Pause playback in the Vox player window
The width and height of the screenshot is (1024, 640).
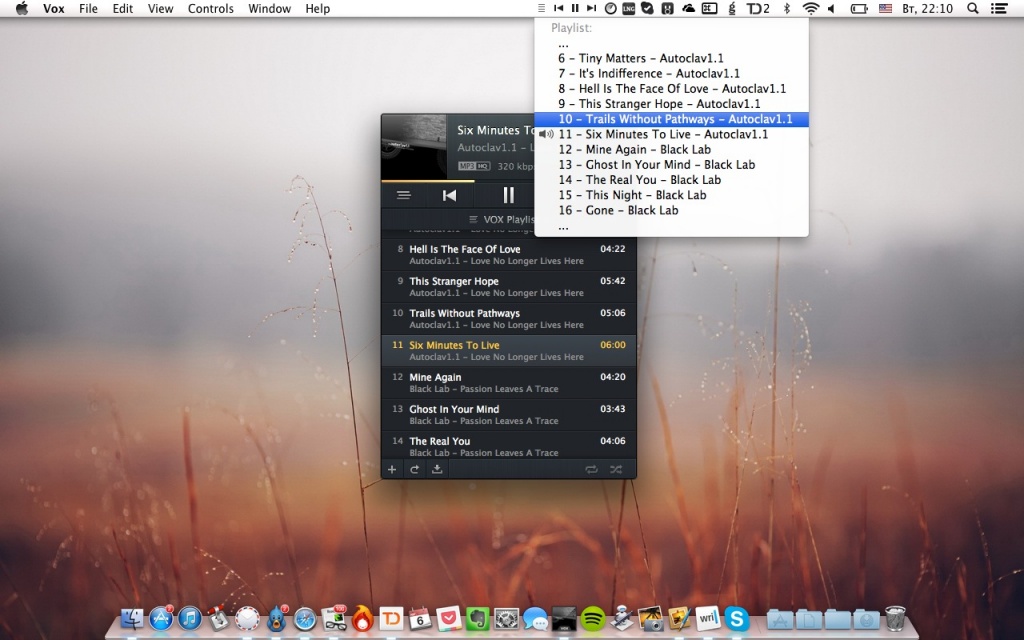click(508, 196)
